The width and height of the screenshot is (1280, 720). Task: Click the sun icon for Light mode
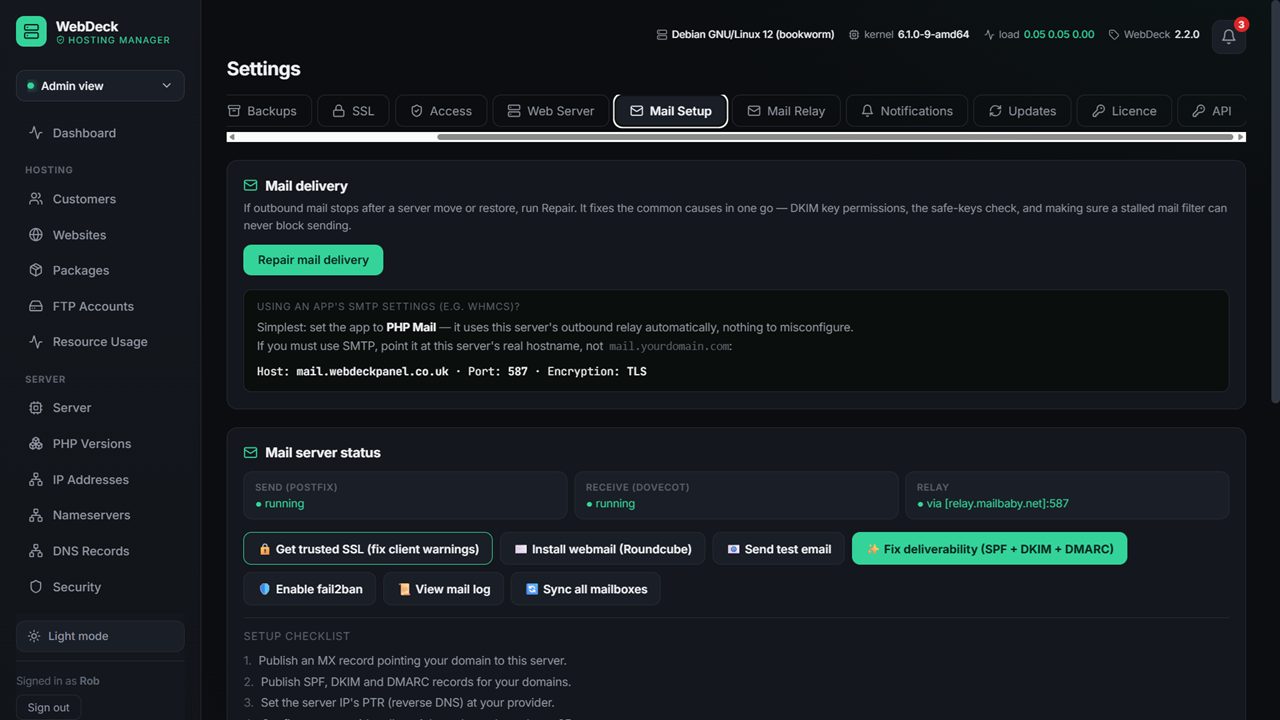(34, 636)
